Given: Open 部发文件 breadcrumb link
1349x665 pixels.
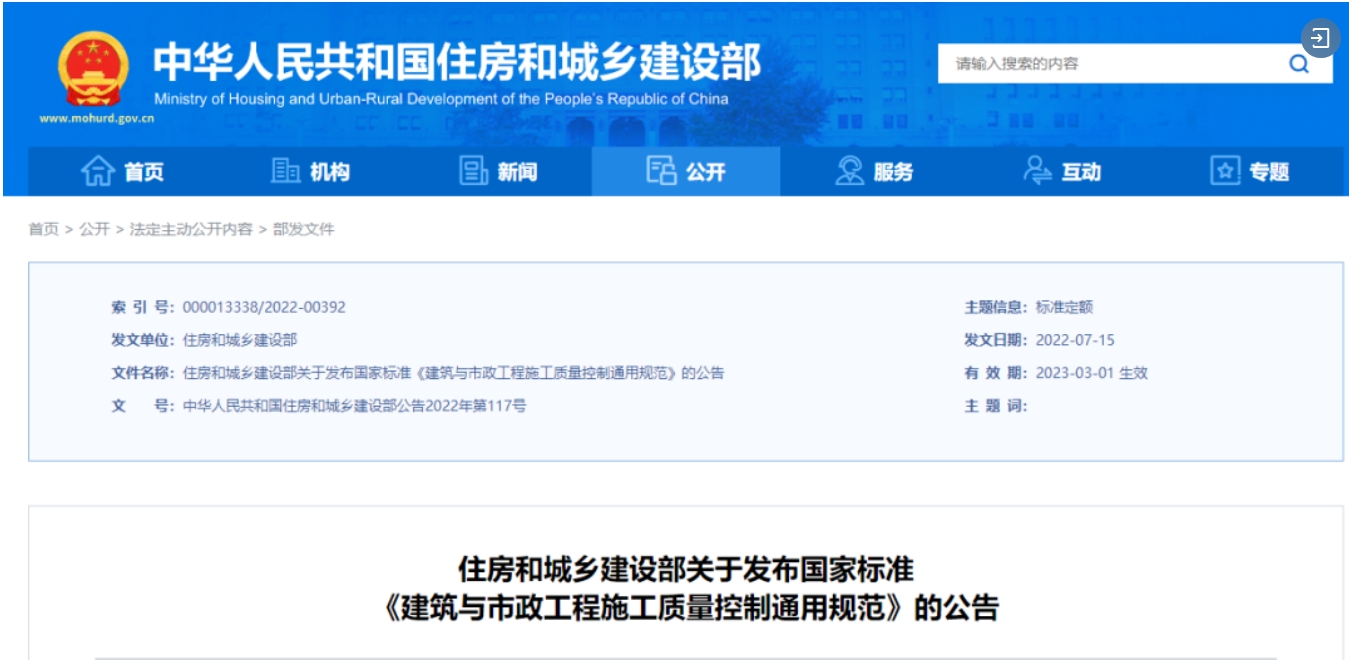Looking at the screenshot, I should point(303,229).
